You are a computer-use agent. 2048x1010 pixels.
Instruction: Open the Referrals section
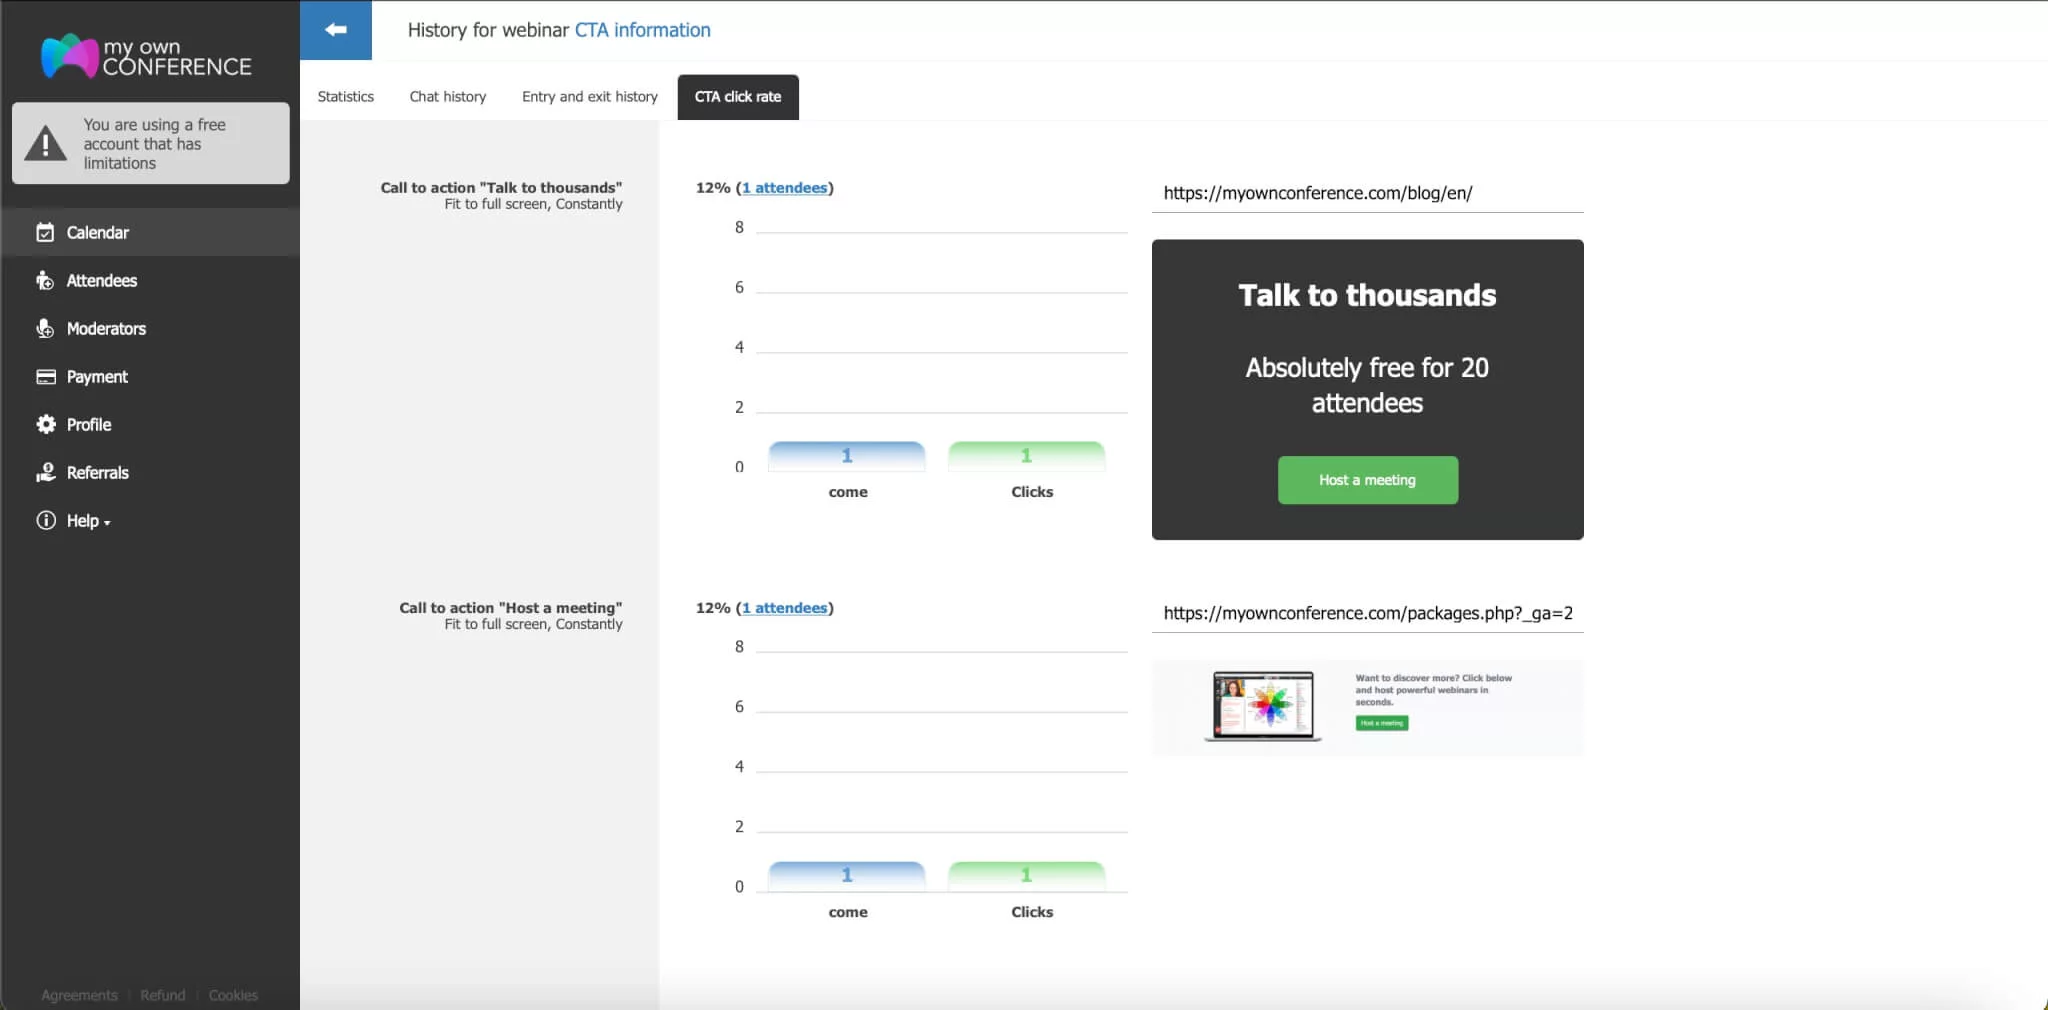97,472
